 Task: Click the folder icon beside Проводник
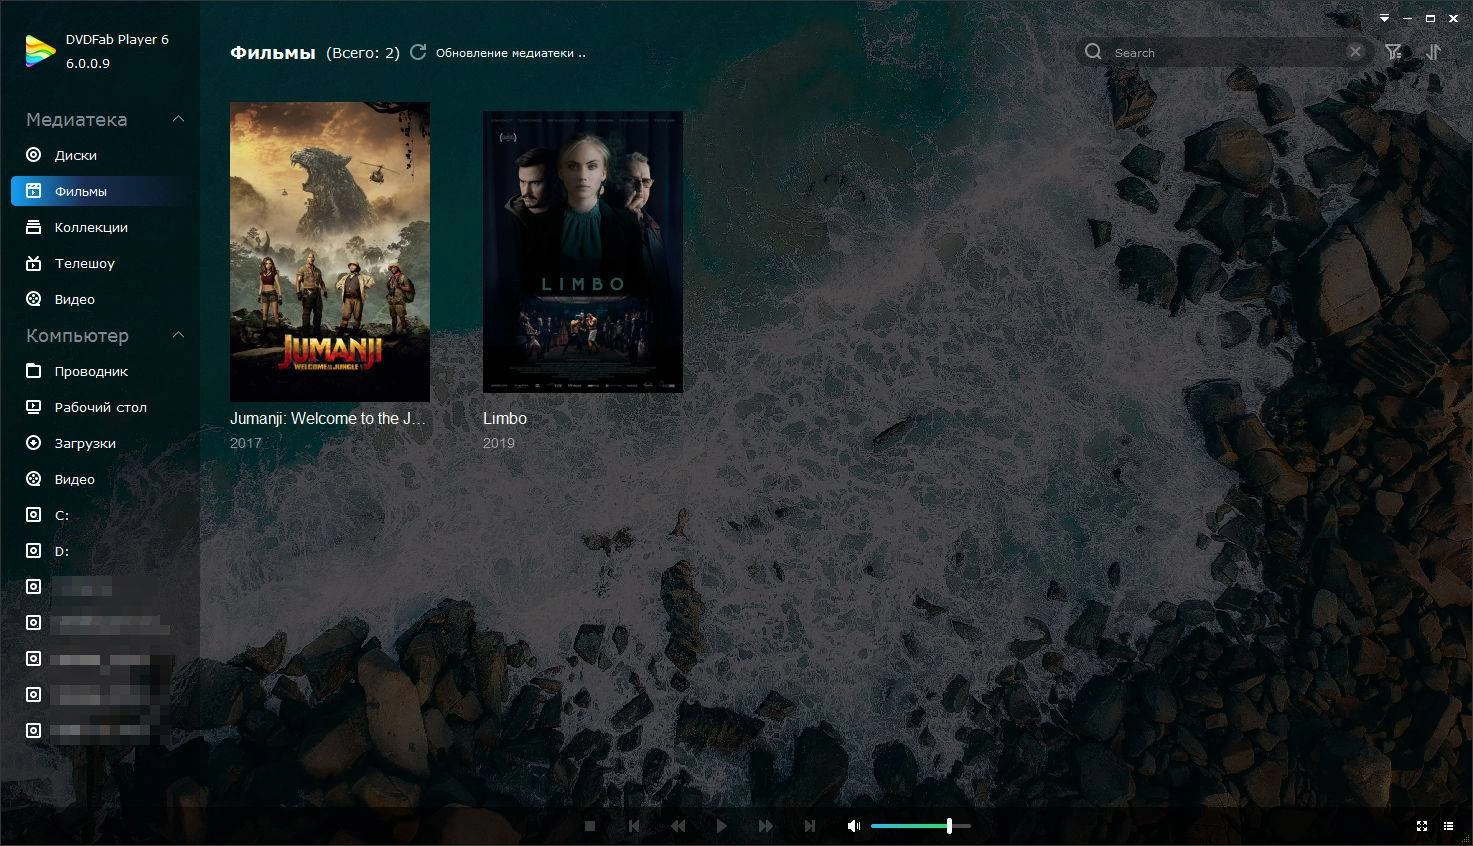pyautogui.click(x=33, y=371)
